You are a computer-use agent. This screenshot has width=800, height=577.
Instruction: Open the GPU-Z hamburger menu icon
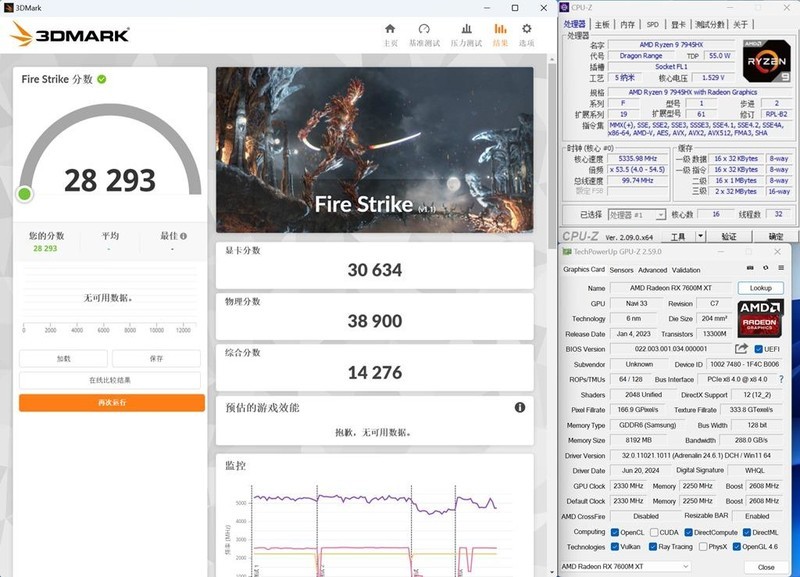(x=782, y=269)
